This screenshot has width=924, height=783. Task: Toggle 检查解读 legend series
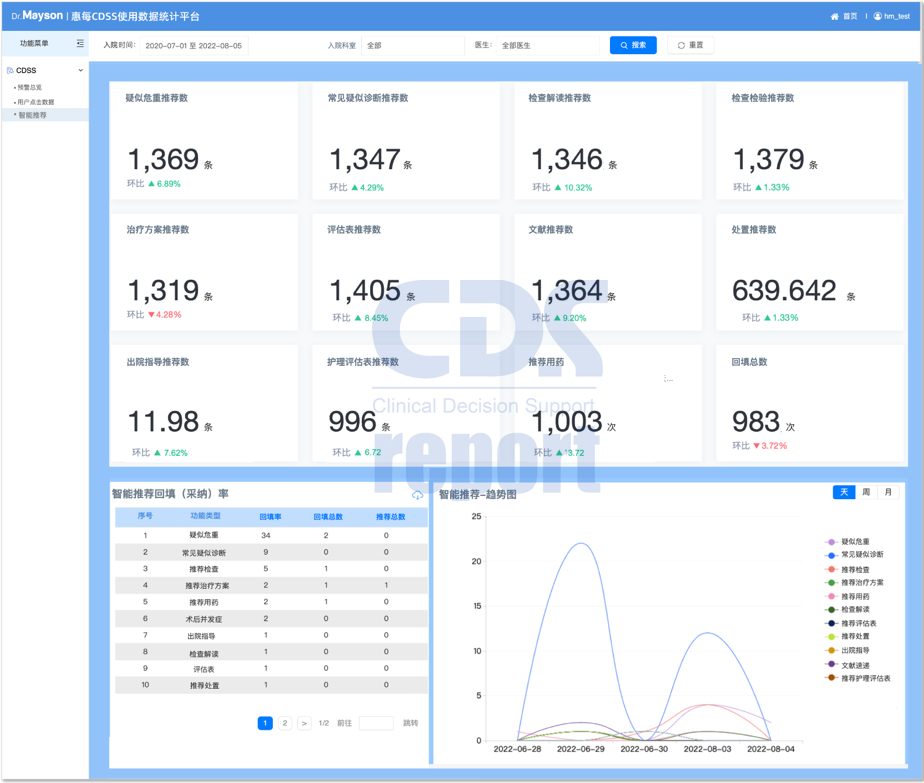(847, 609)
